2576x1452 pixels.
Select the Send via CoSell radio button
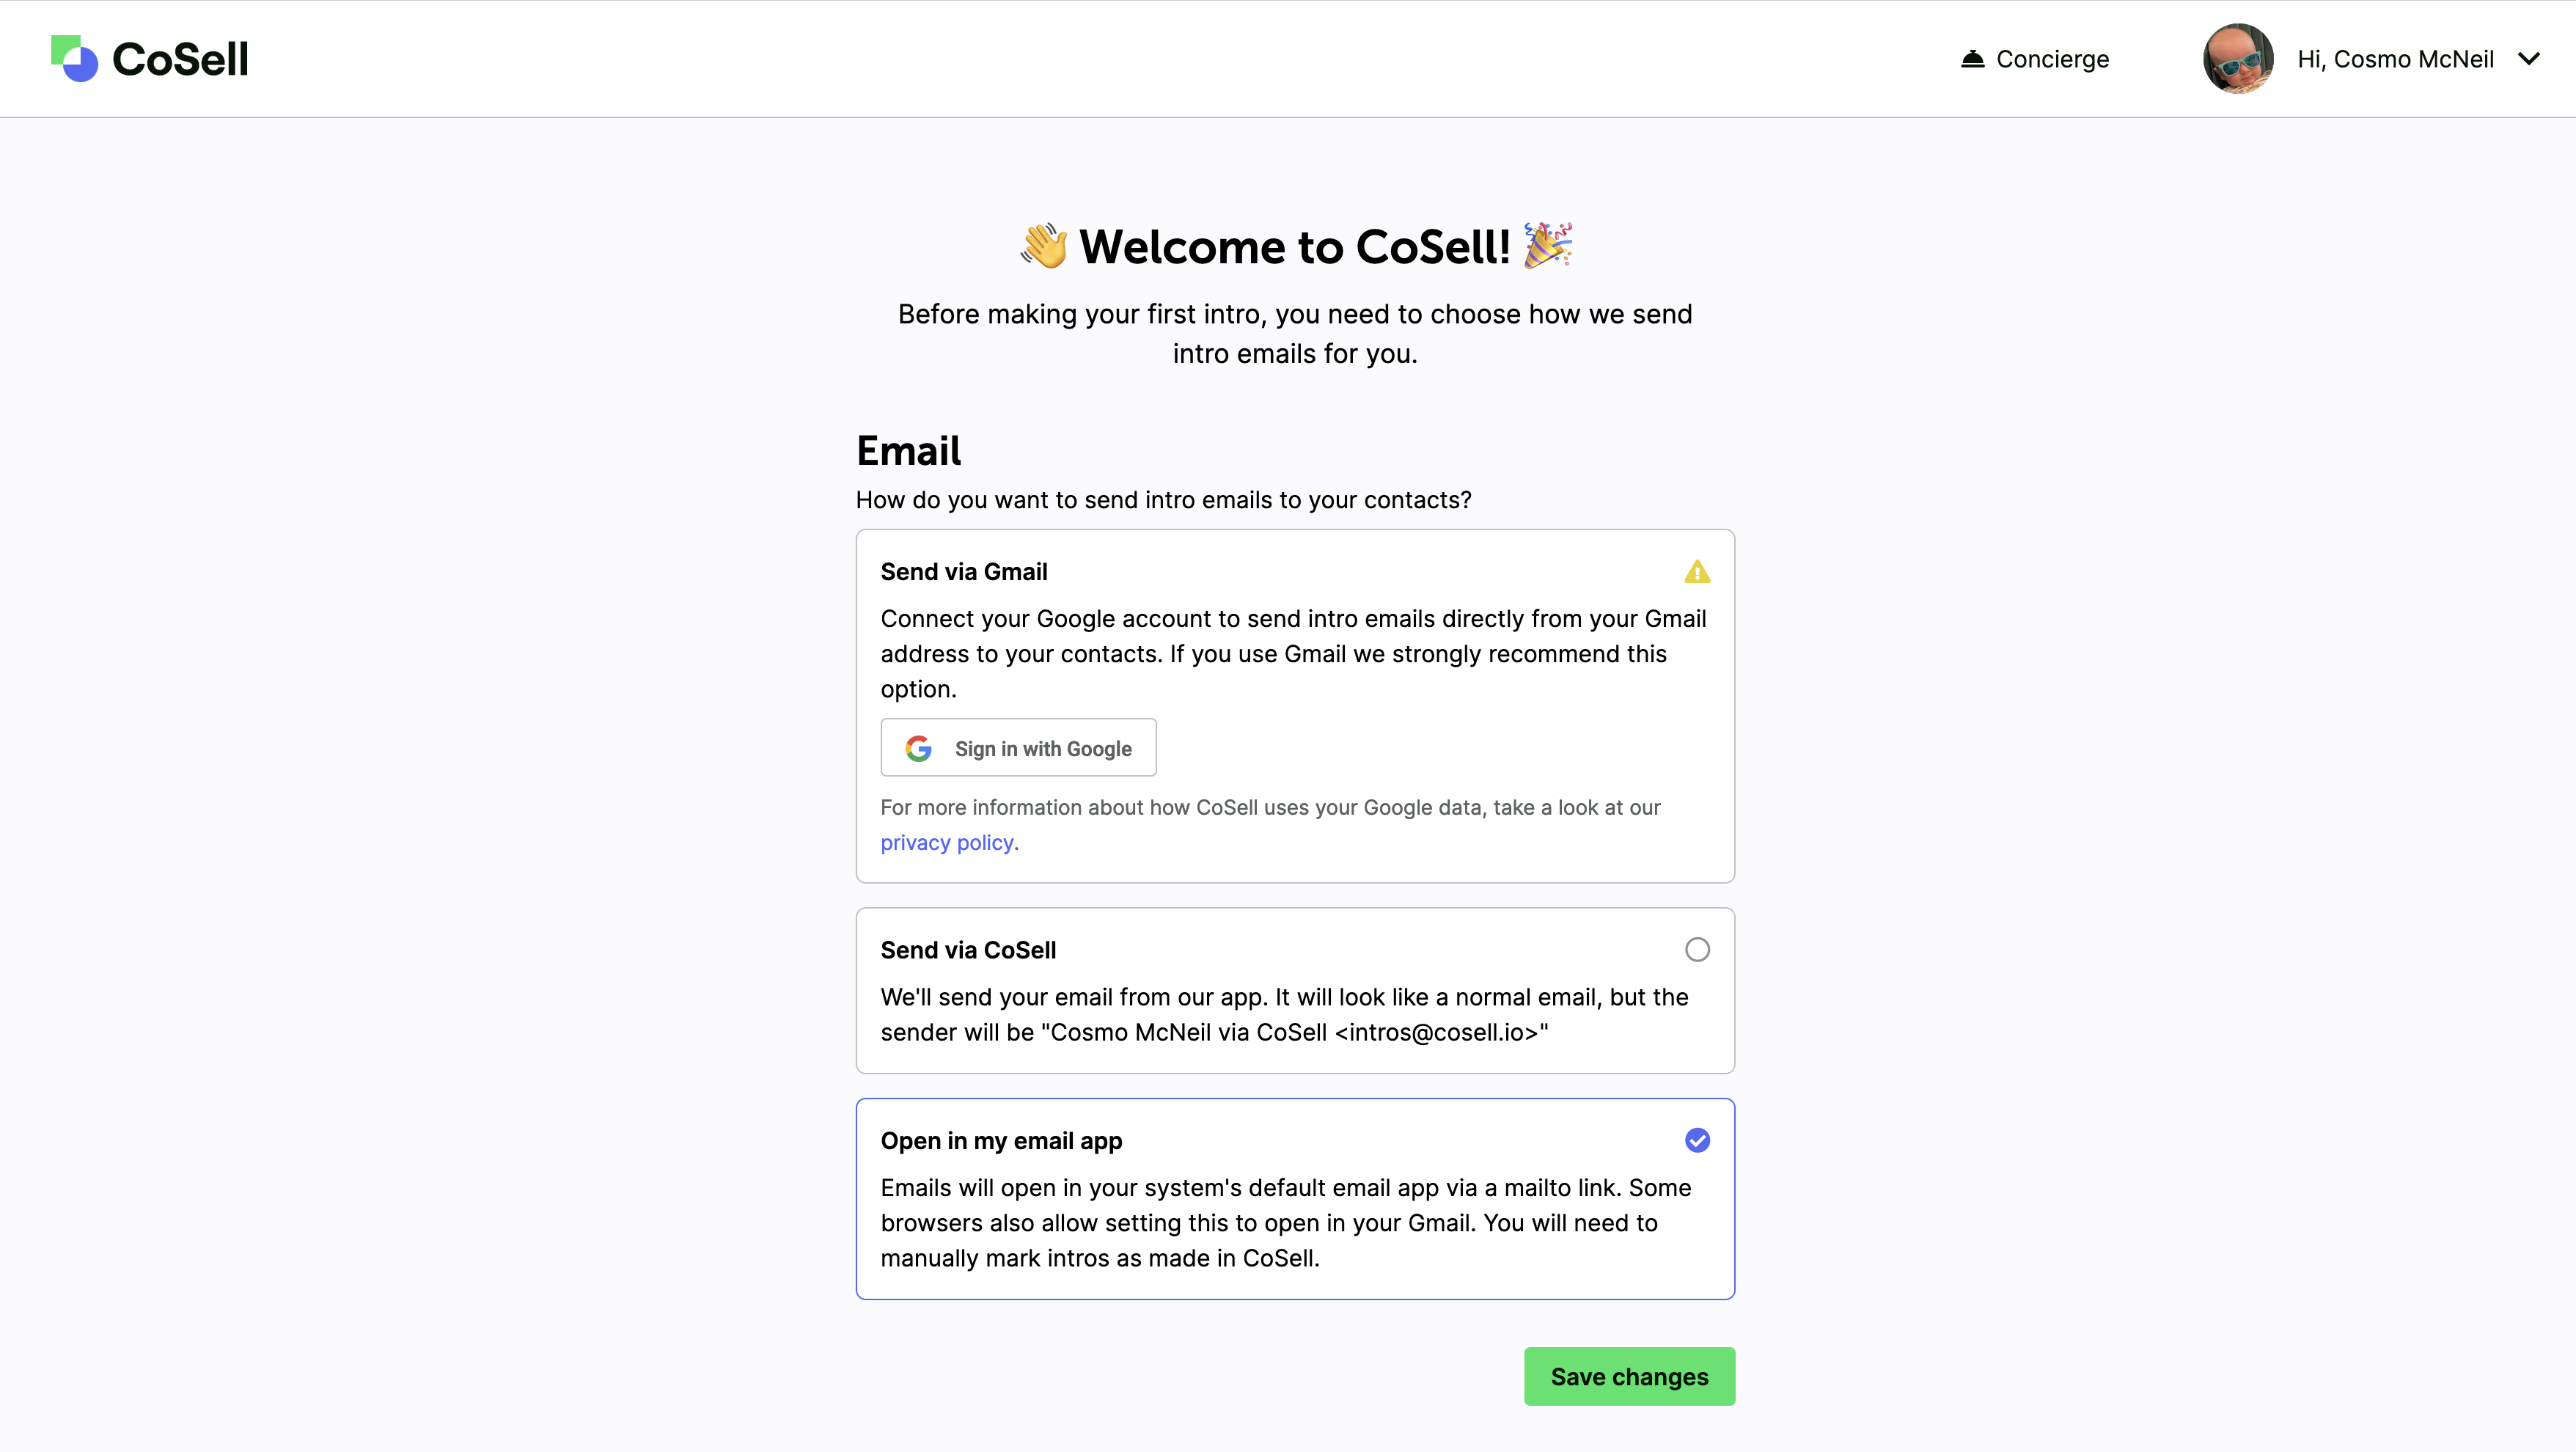click(1697, 950)
